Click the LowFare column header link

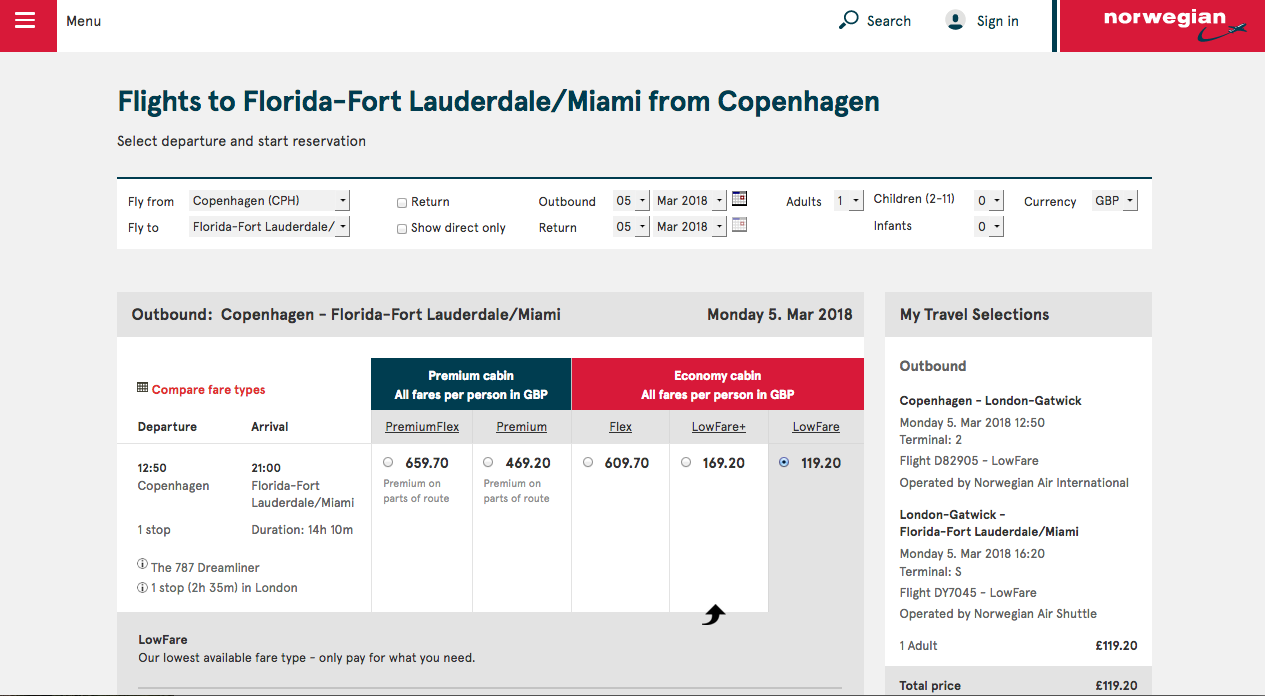(x=816, y=427)
